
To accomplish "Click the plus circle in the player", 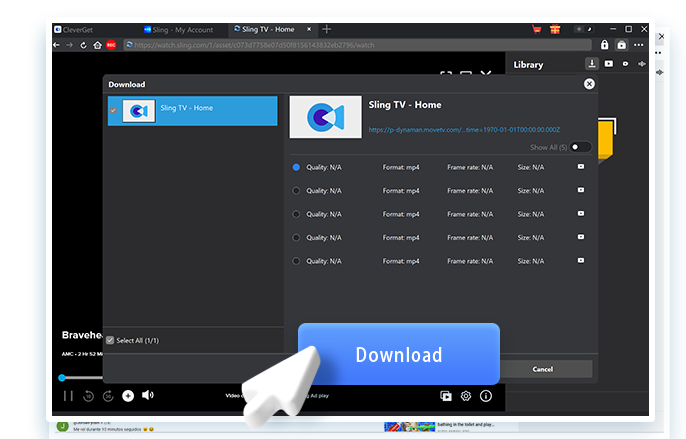I will 128,396.
